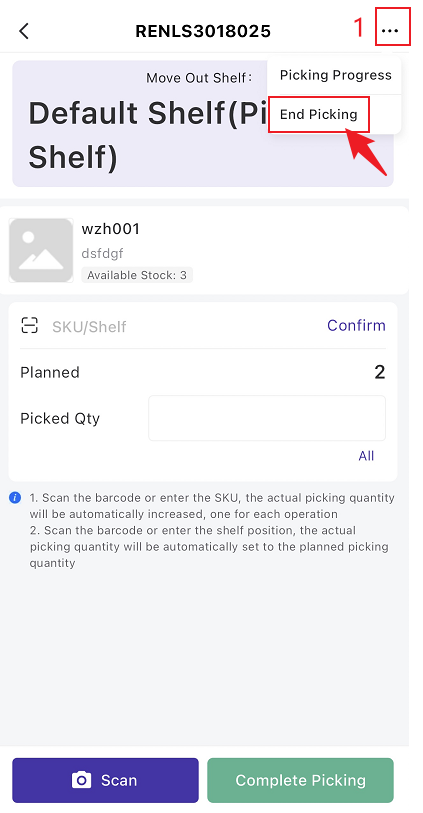Select Picking Progress from the menu
The width and height of the screenshot is (423, 813).
335,75
